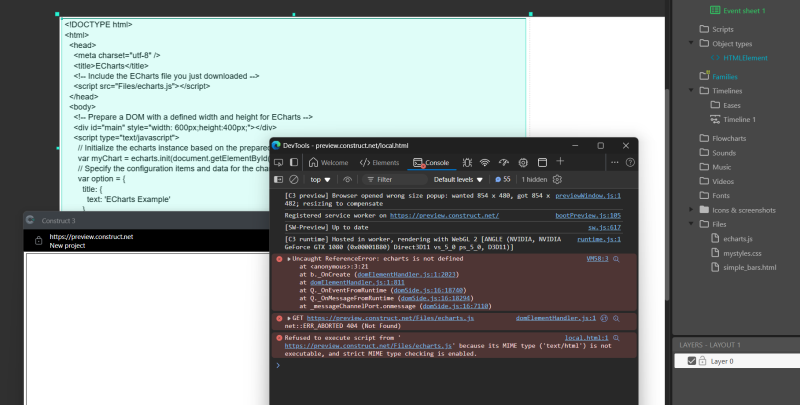This screenshot has height=405, width=800.
Task: Expand the Icons & screenshots folder arrow
Action: point(691,210)
